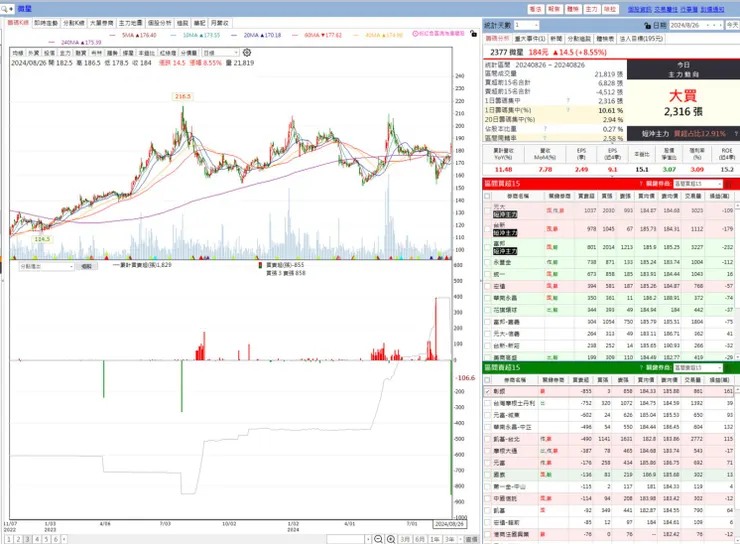Switch to 個股分析 tab
The width and height of the screenshot is (740, 544).
pyautogui.click(x=160, y=23)
